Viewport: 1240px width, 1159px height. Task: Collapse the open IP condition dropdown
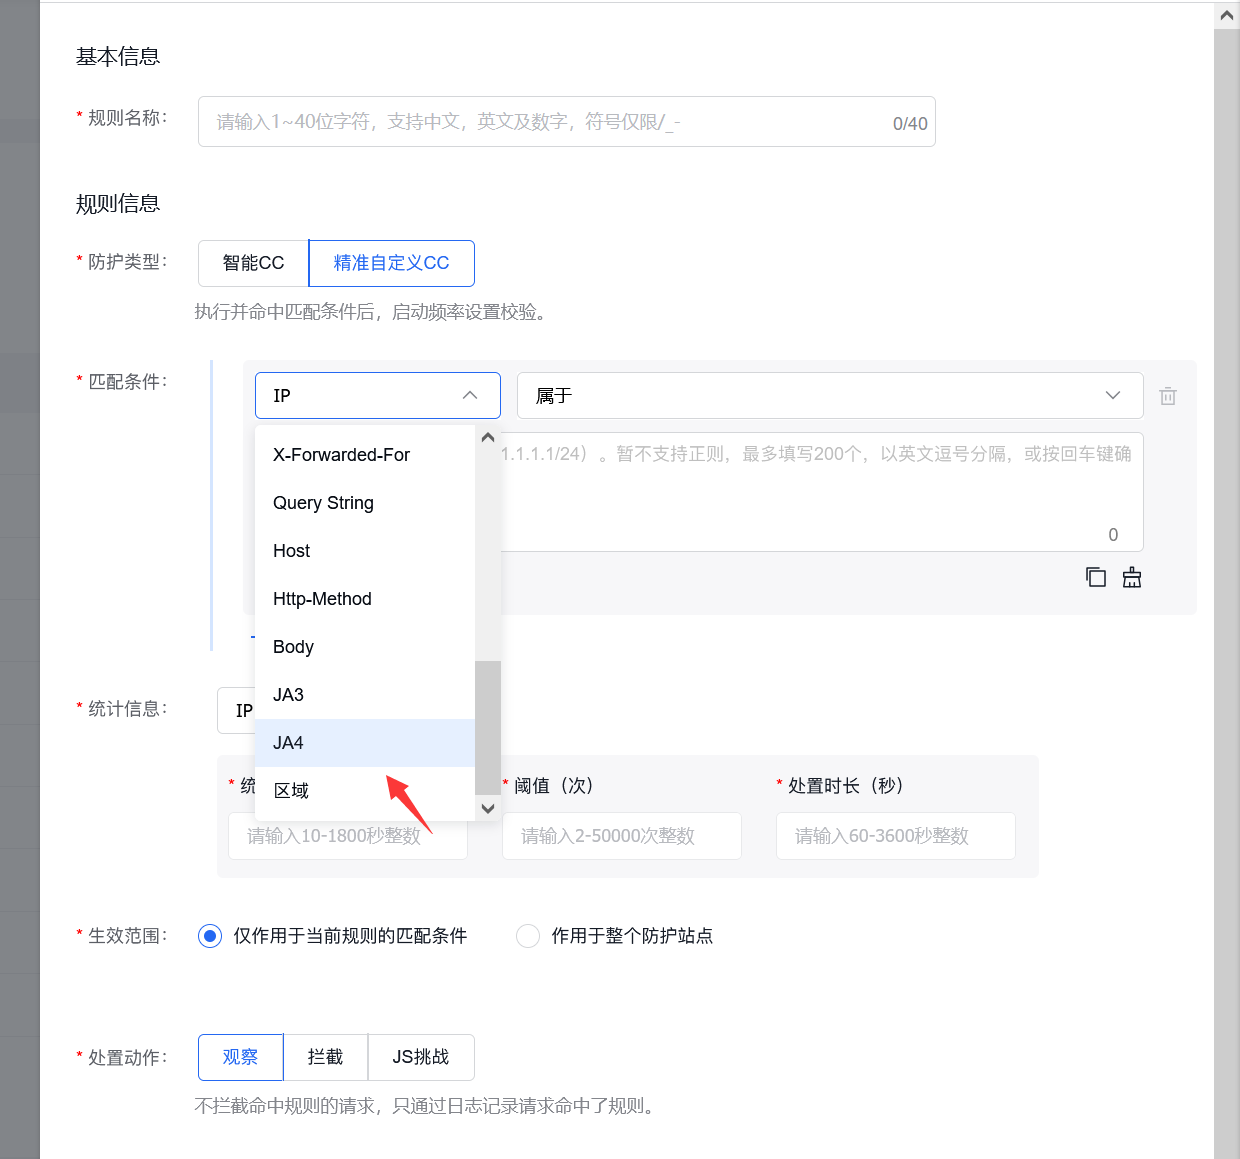469,395
